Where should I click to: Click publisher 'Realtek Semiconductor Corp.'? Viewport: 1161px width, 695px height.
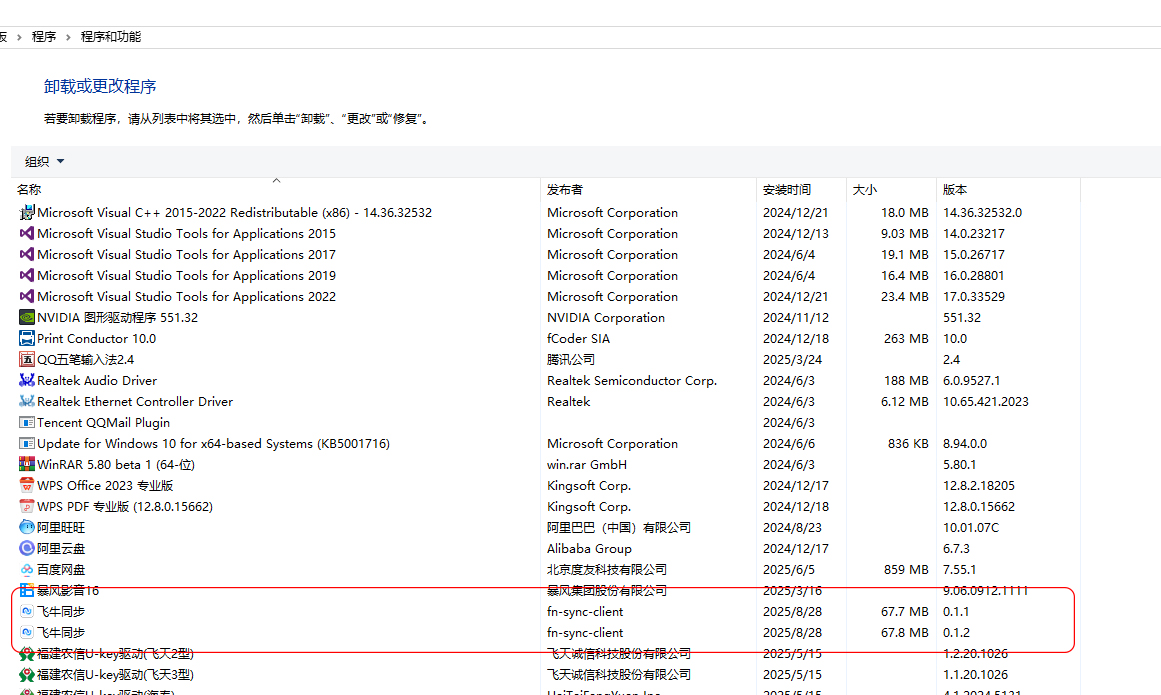pyautogui.click(x=632, y=380)
